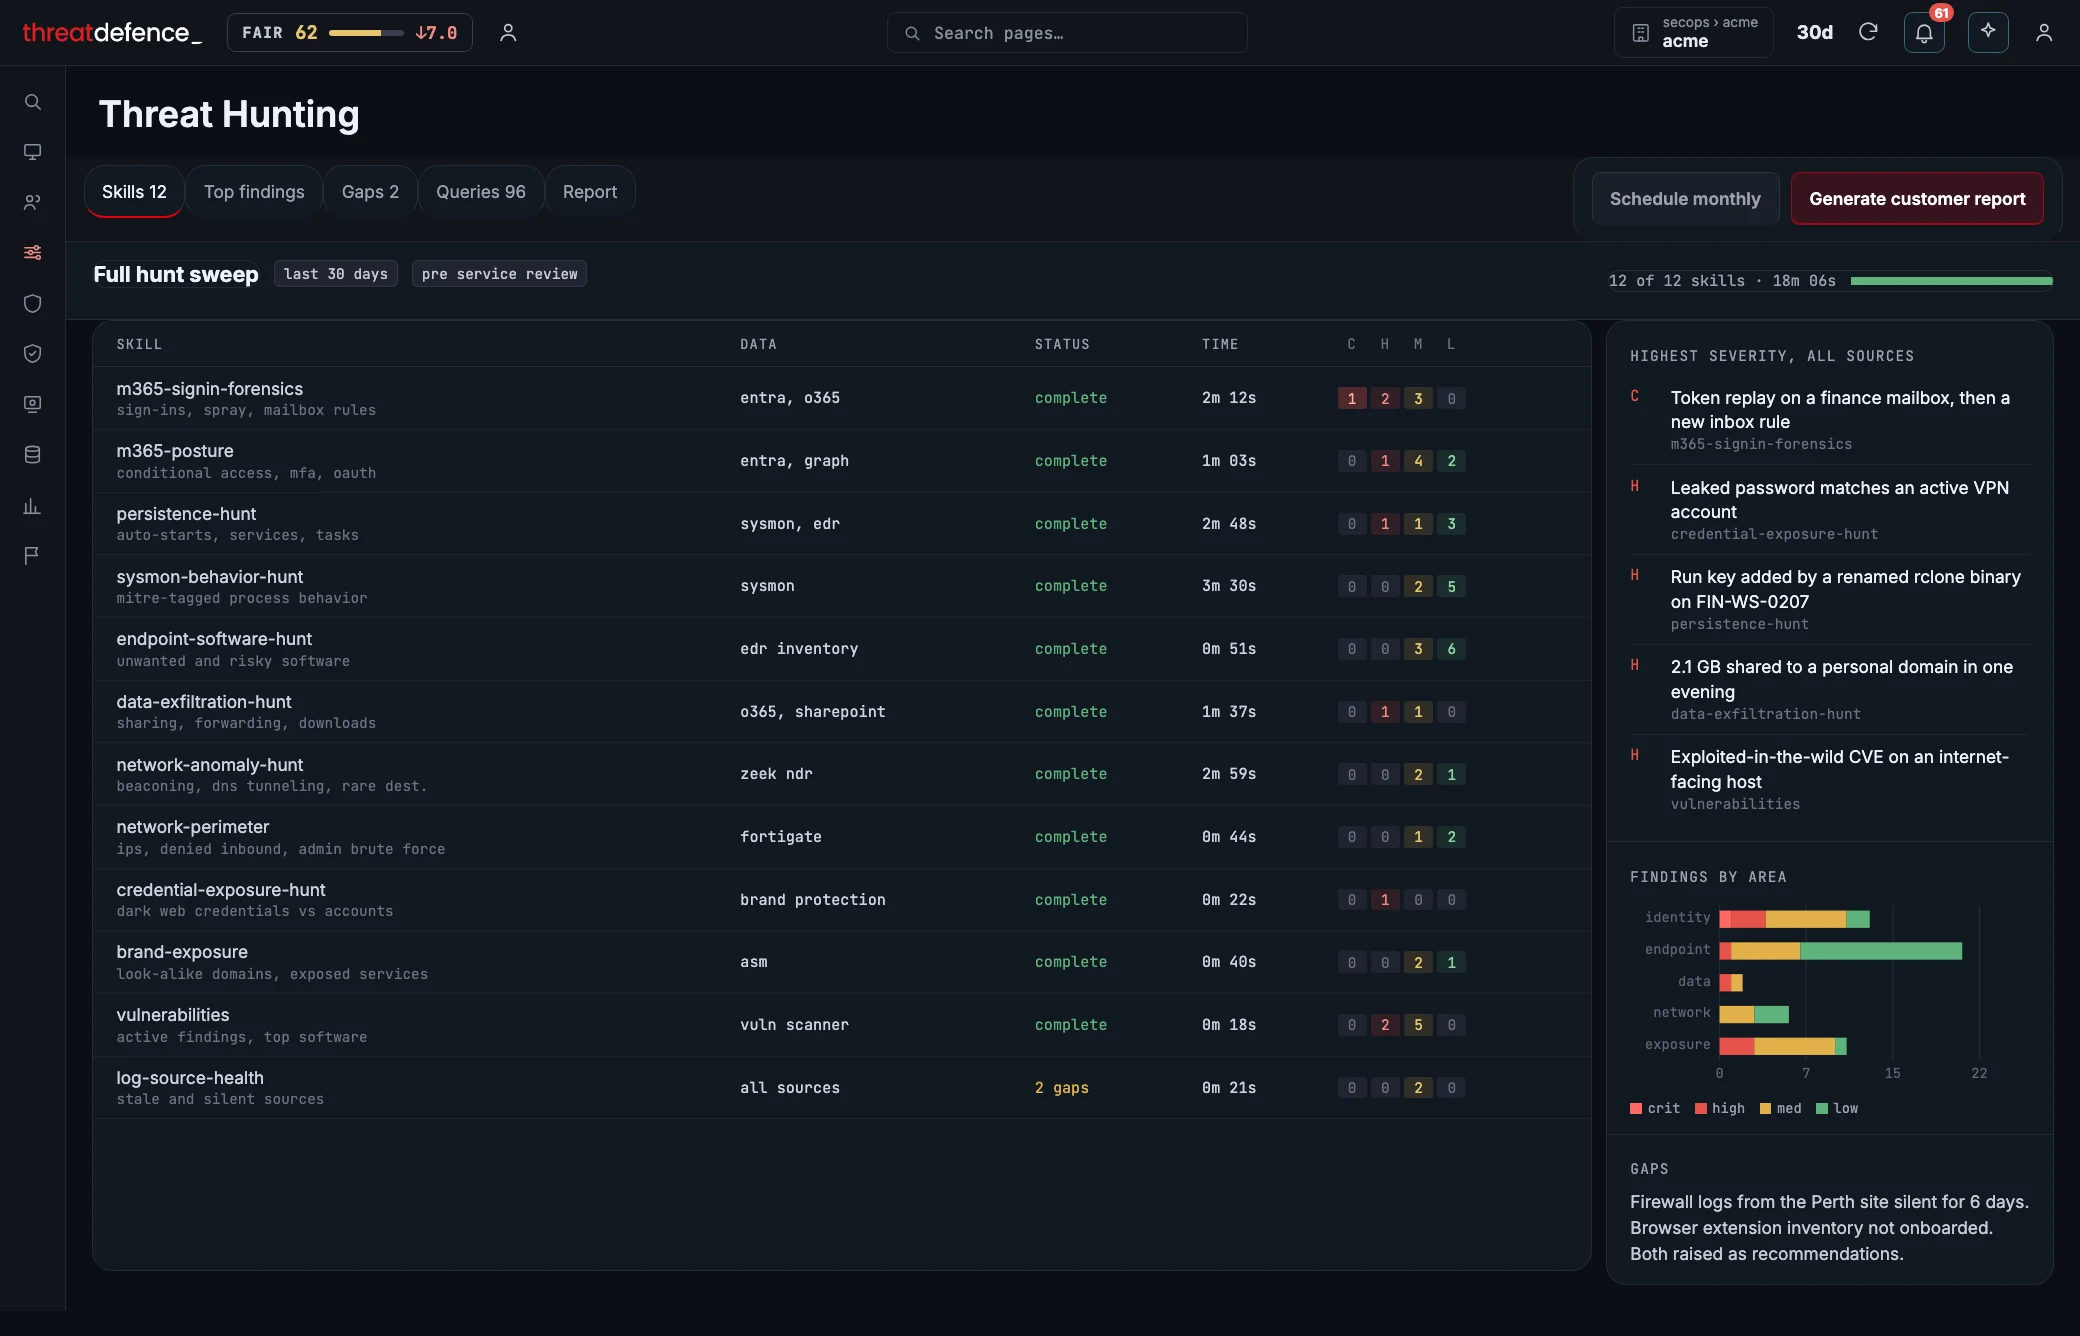Open the credential-exposure-hunt skill row

(x=841, y=900)
